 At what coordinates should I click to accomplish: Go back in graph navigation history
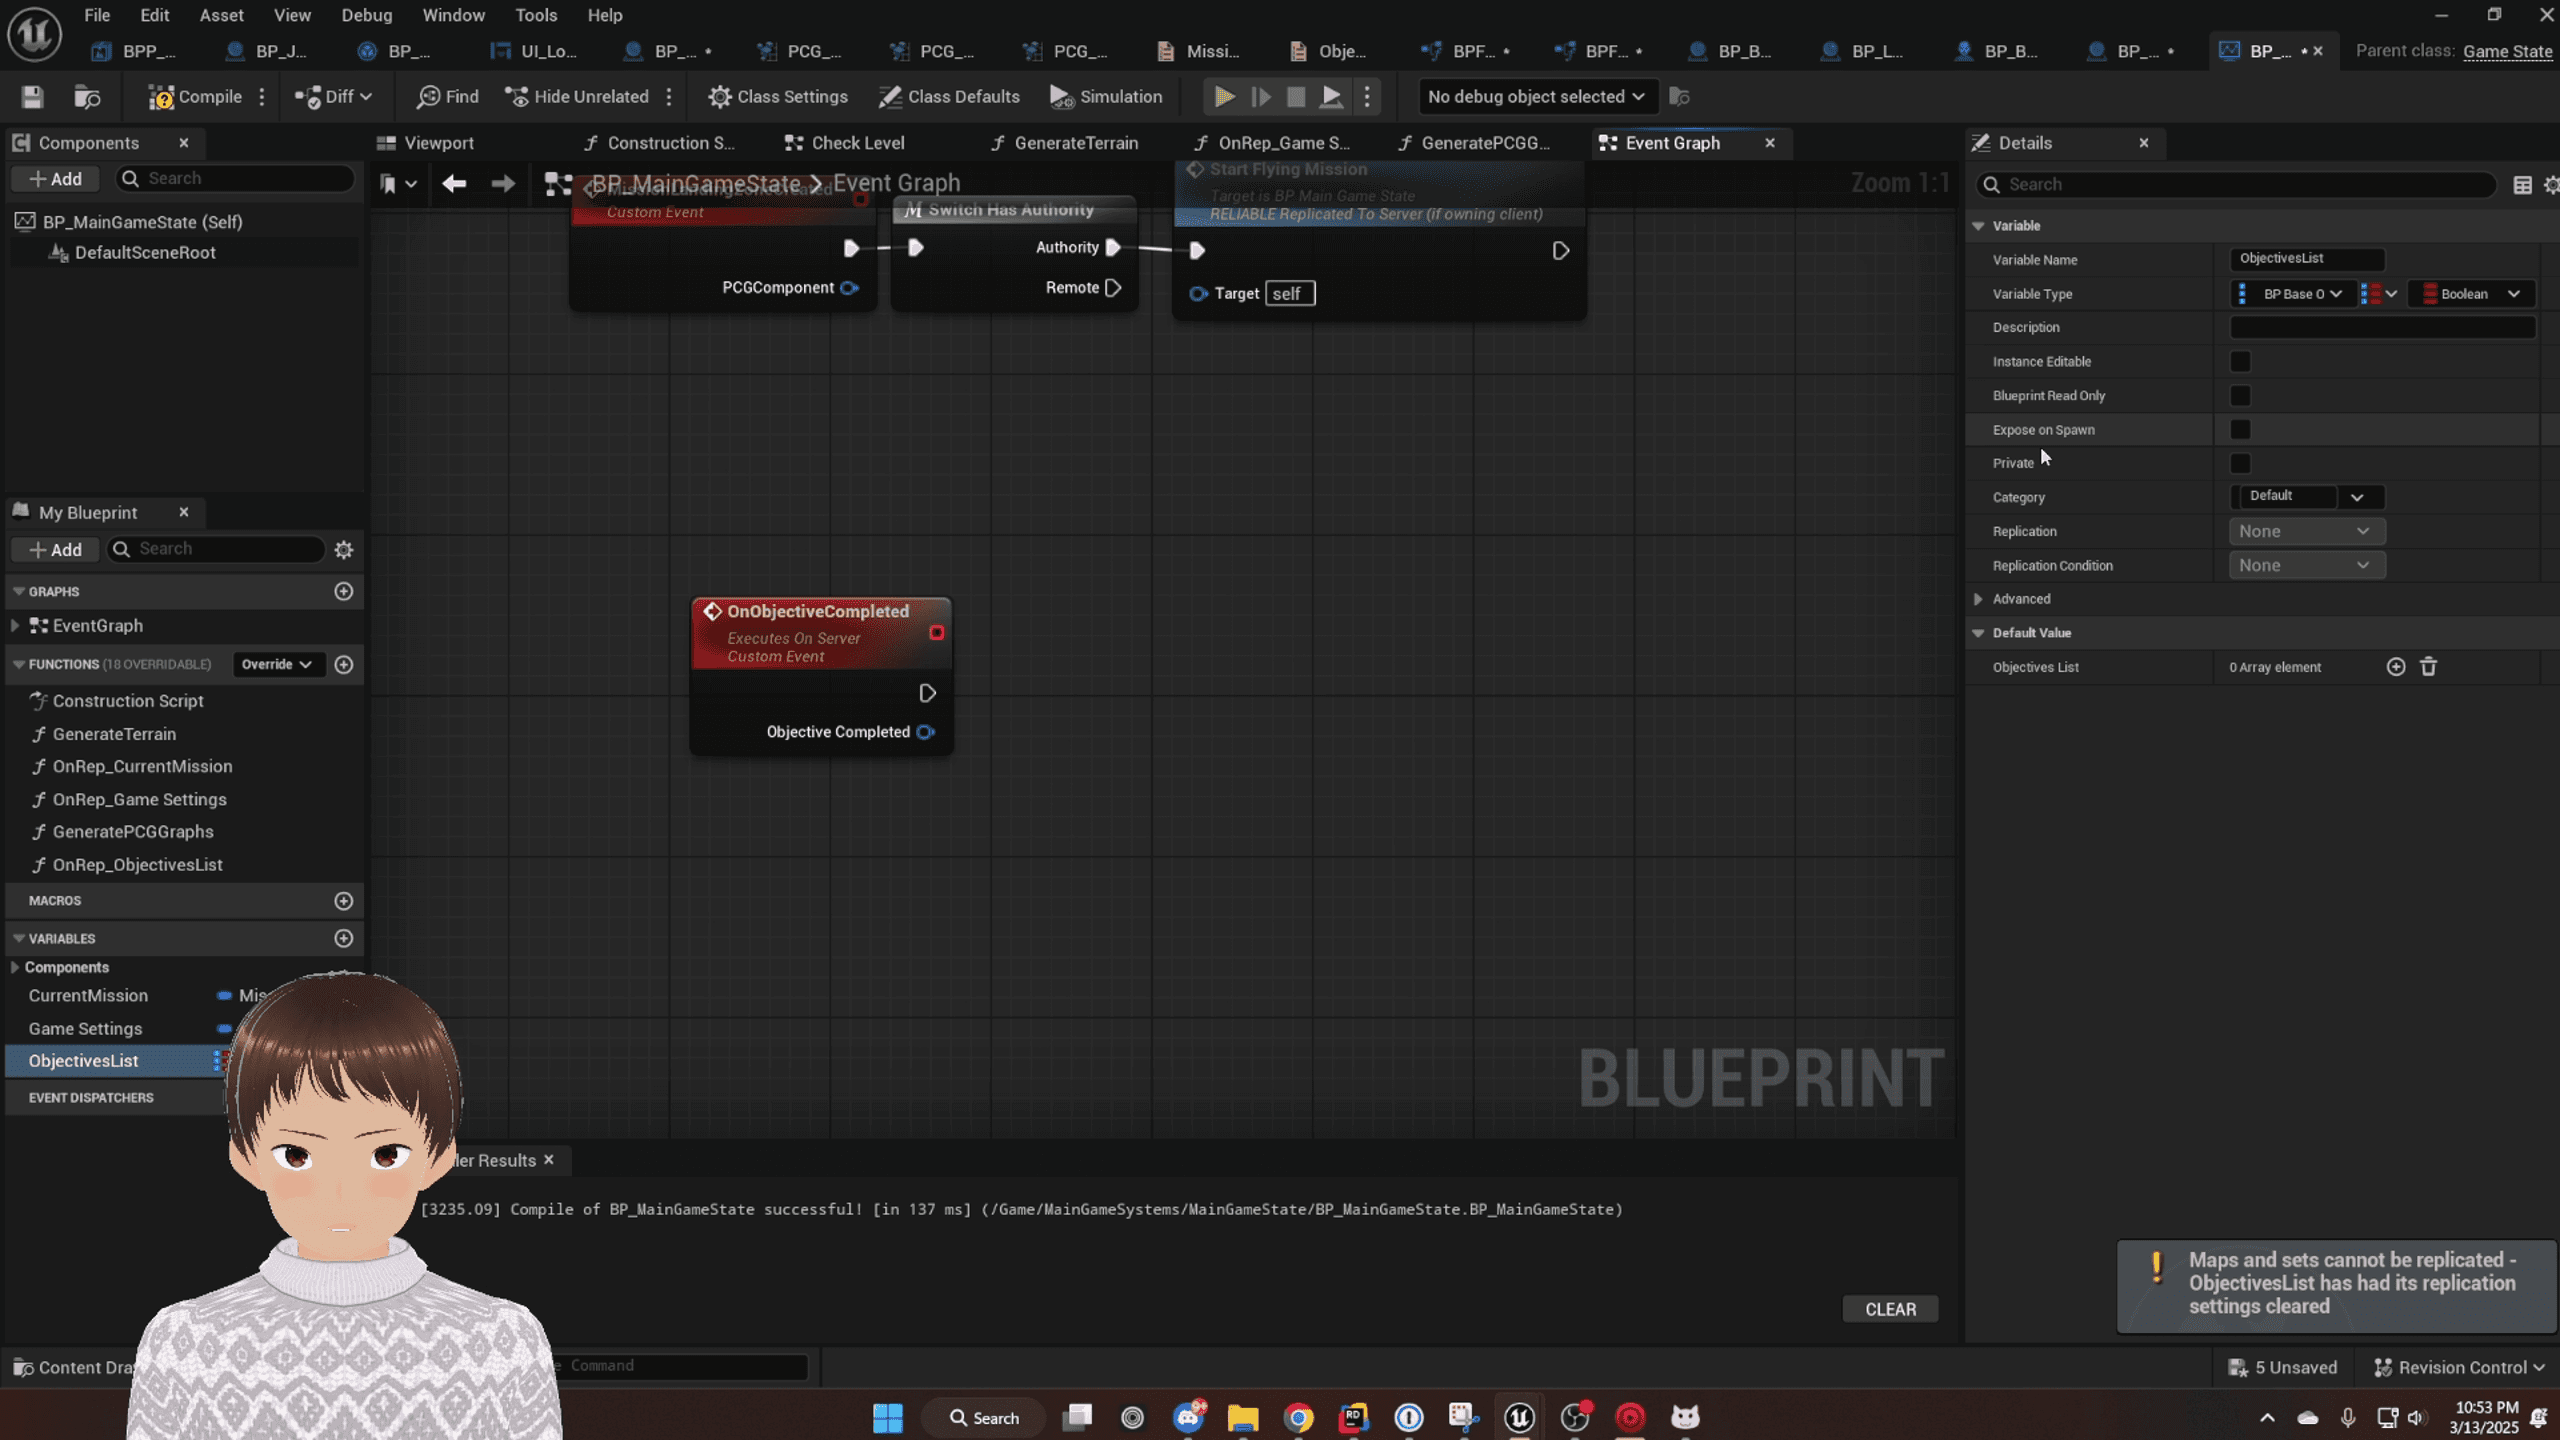click(x=454, y=183)
